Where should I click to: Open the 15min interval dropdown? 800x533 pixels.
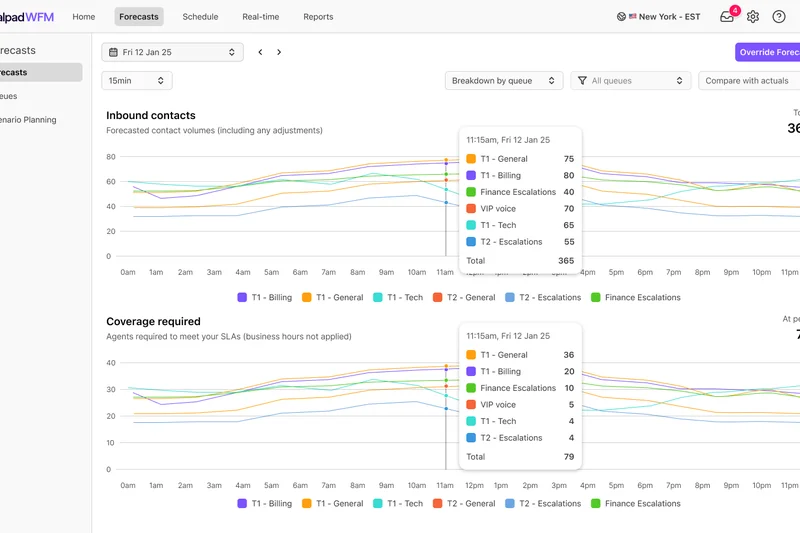point(137,81)
